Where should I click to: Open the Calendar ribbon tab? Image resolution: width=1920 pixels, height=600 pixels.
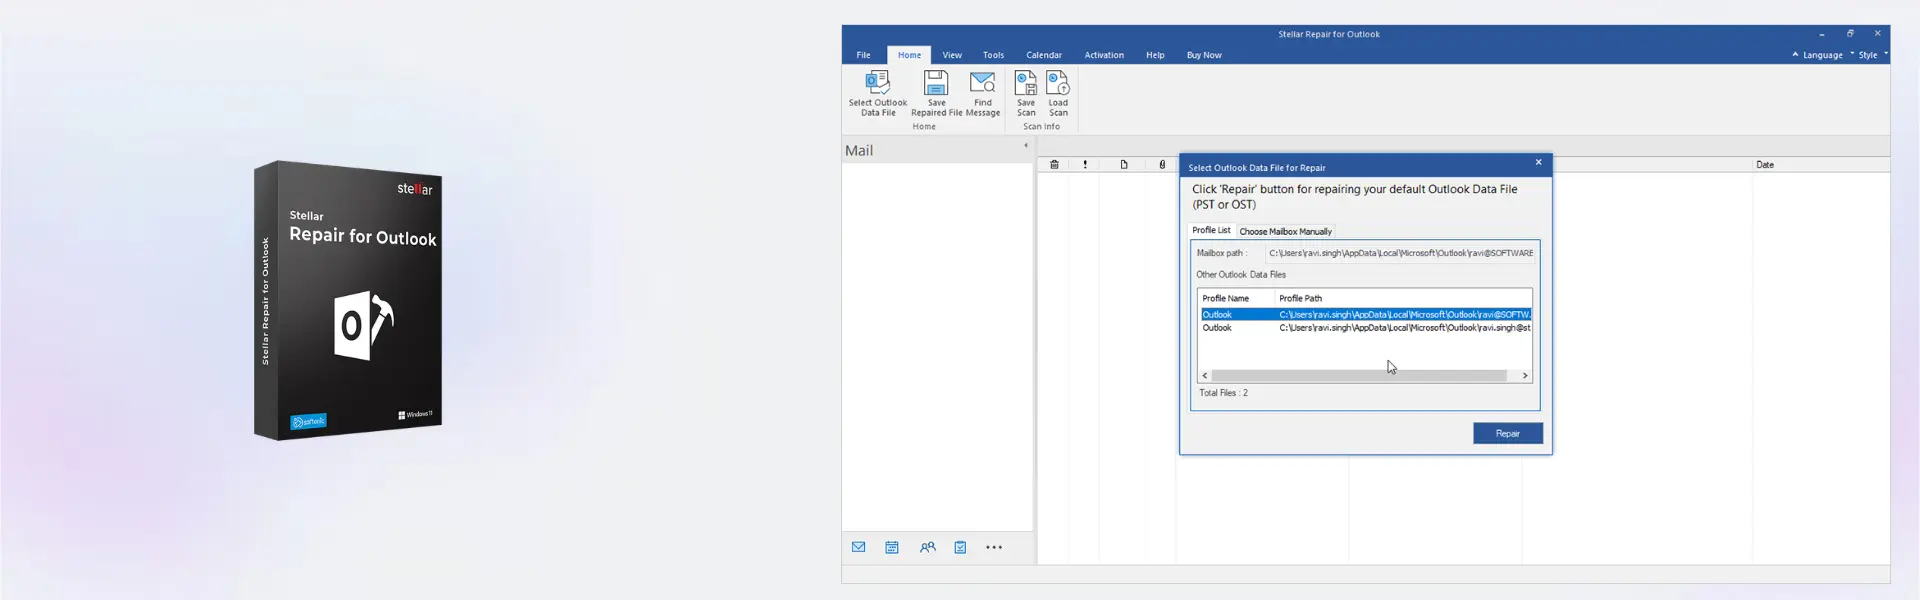click(x=1043, y=55)
